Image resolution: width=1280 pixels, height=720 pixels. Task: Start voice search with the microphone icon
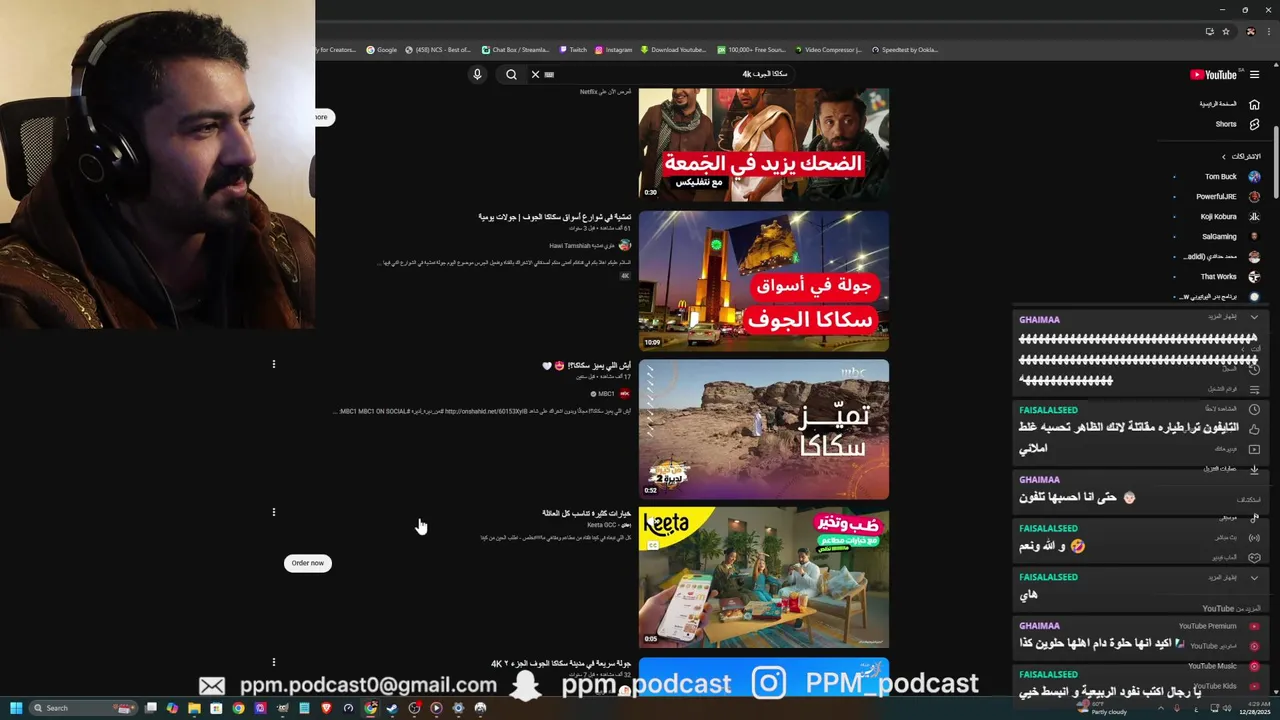(477, 74)
